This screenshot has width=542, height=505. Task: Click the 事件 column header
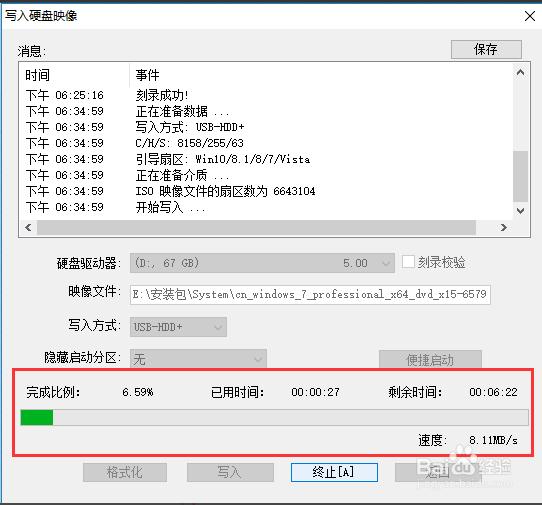pyautogui.click(x=321, y=75)
